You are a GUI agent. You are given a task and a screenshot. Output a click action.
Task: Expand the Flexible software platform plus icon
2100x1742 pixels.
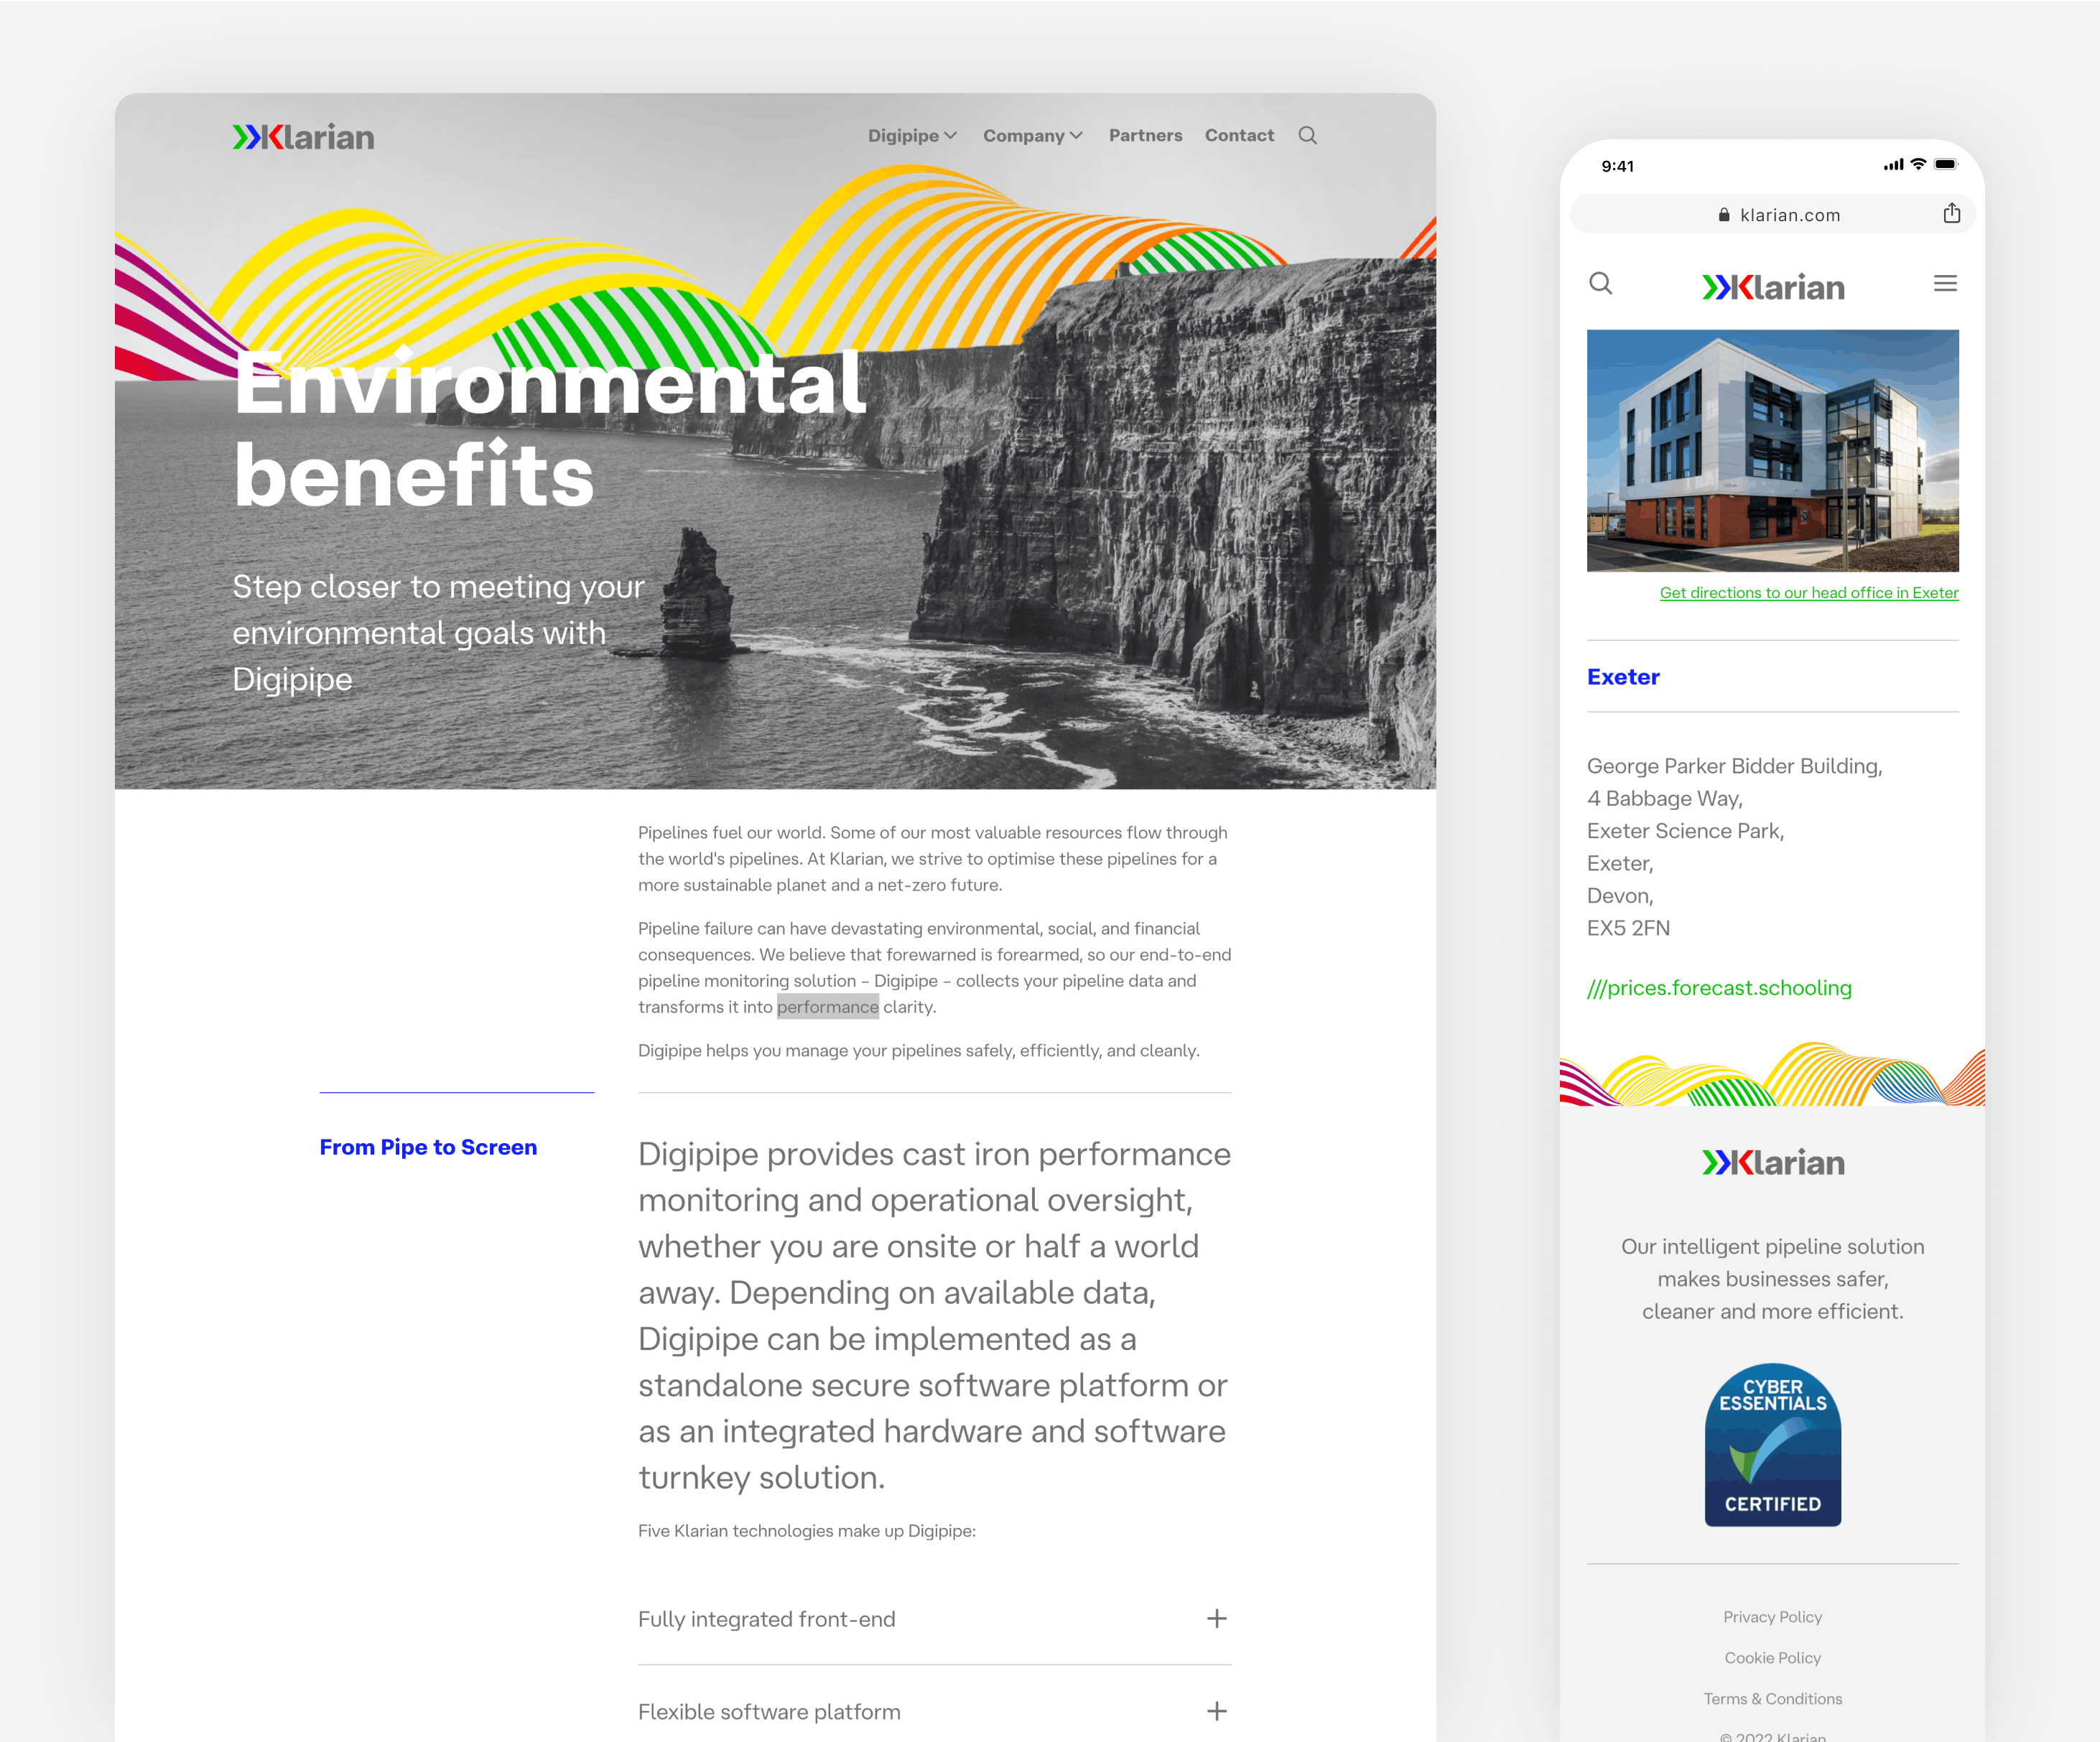pyautogui.click(x=1216, y=1711)
